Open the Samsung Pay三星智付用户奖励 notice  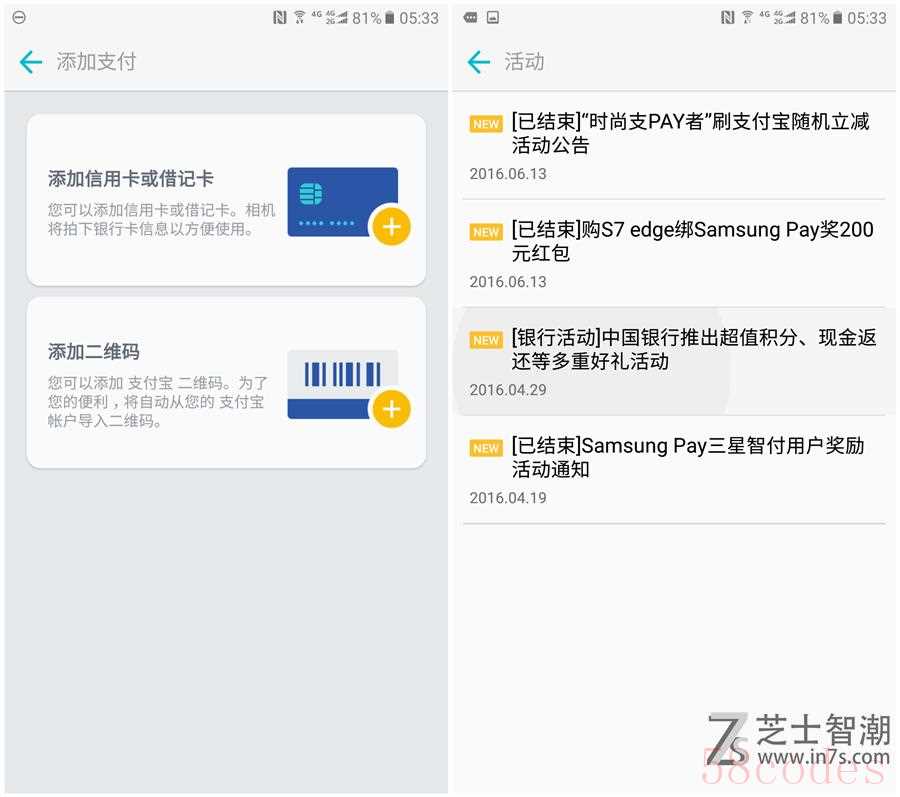coord(674,469)
